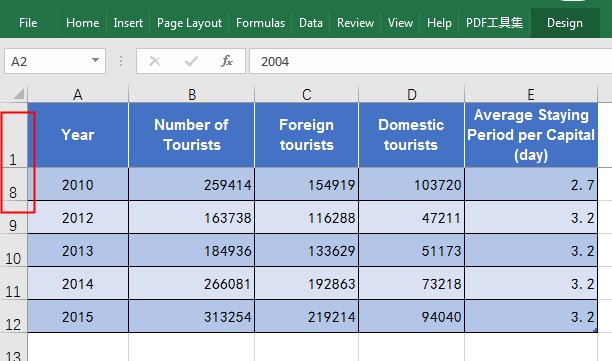The height and width of the screenshot is (361, 612).
Task: Select the cell containing 259414
Action: (192, 185)
